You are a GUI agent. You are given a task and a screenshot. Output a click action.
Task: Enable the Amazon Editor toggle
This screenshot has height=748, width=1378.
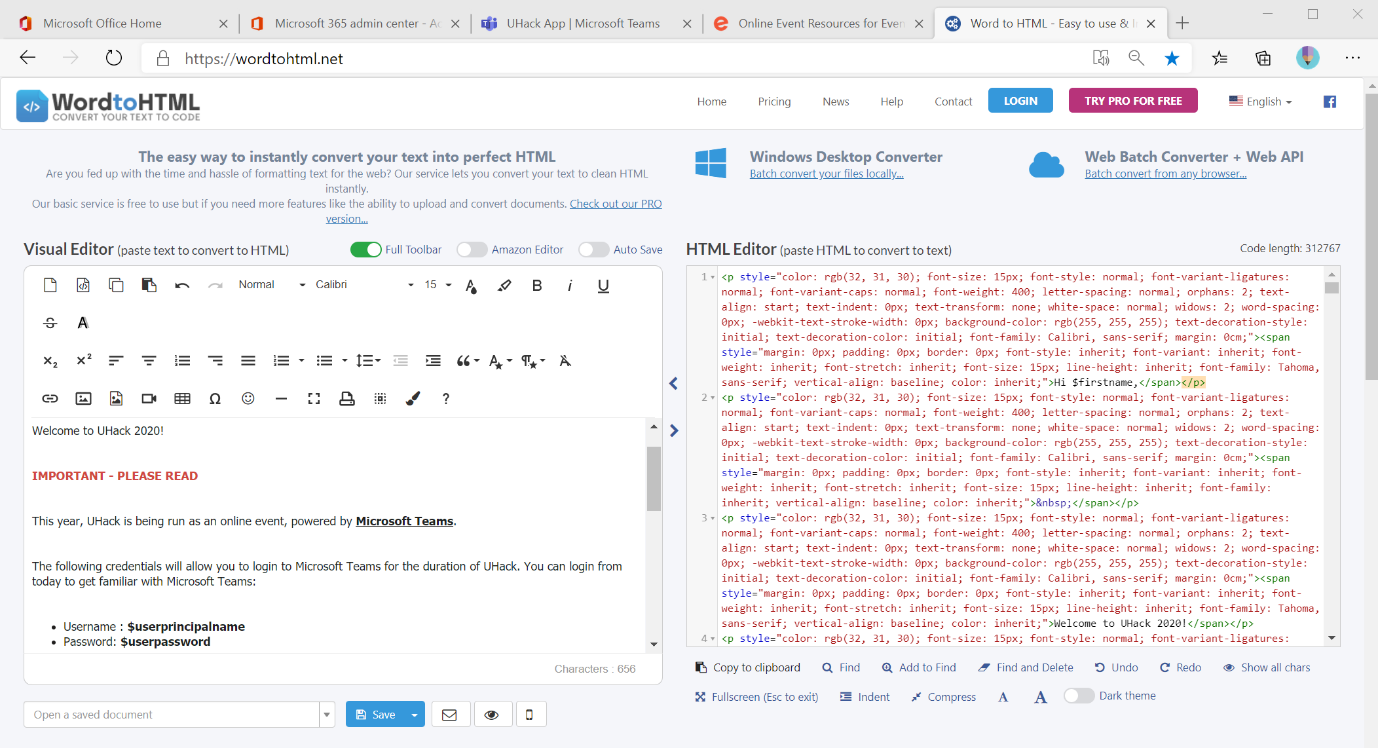coord(472,250)
